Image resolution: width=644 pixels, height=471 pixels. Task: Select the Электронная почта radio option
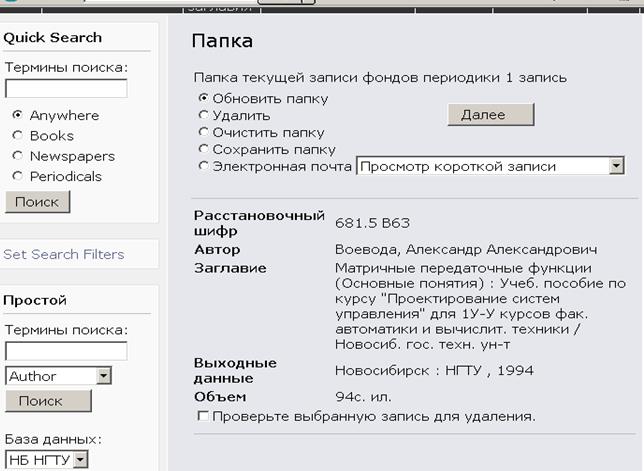[204, 166]
